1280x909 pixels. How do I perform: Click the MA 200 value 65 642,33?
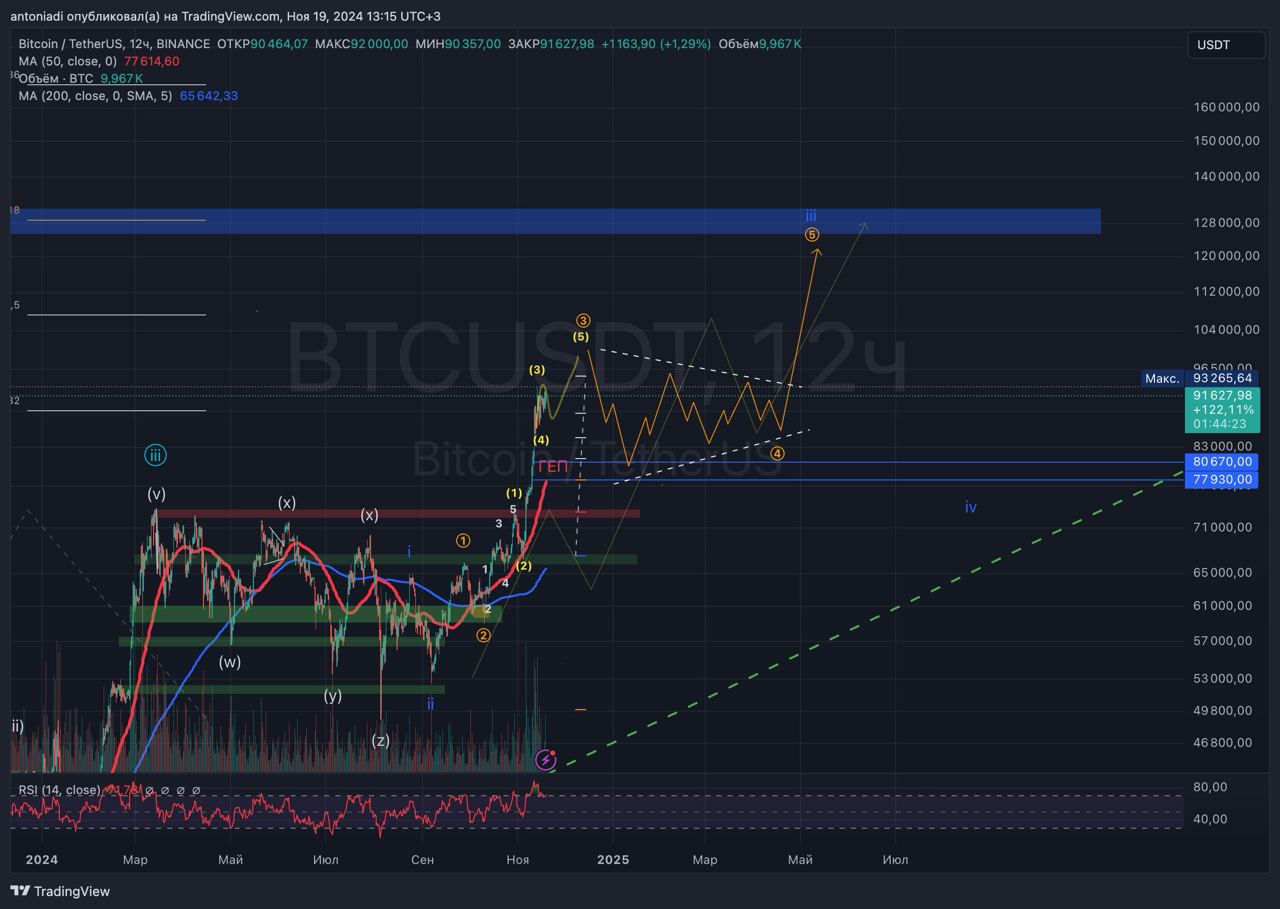[x=209, y=96]
